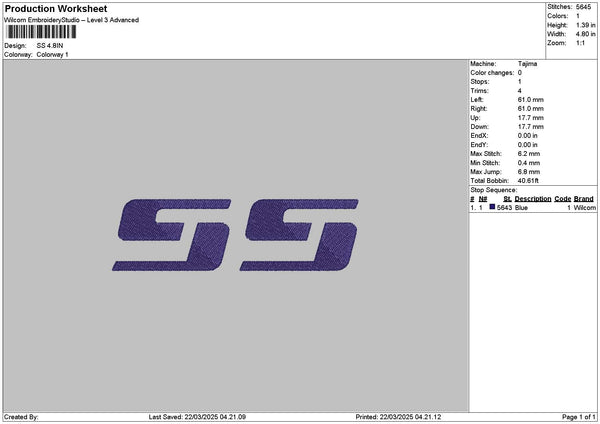Click the N# column header

pyautogui.click(x=483, y=199)
